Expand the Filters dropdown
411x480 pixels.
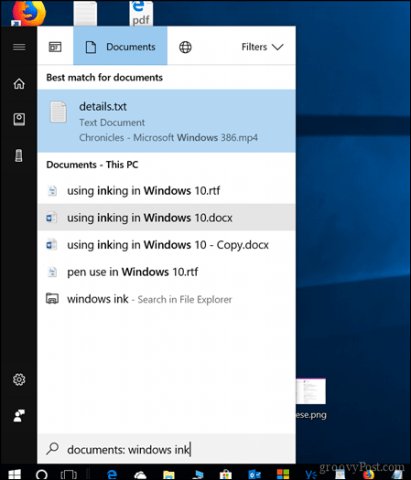pos(263,47)
